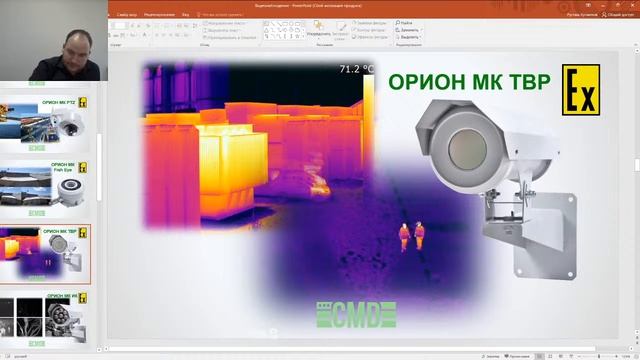The width and height of the screenshot is (640, 360).
Task: Open the Рецензирование ribbon tab
Action: point(159,15)
